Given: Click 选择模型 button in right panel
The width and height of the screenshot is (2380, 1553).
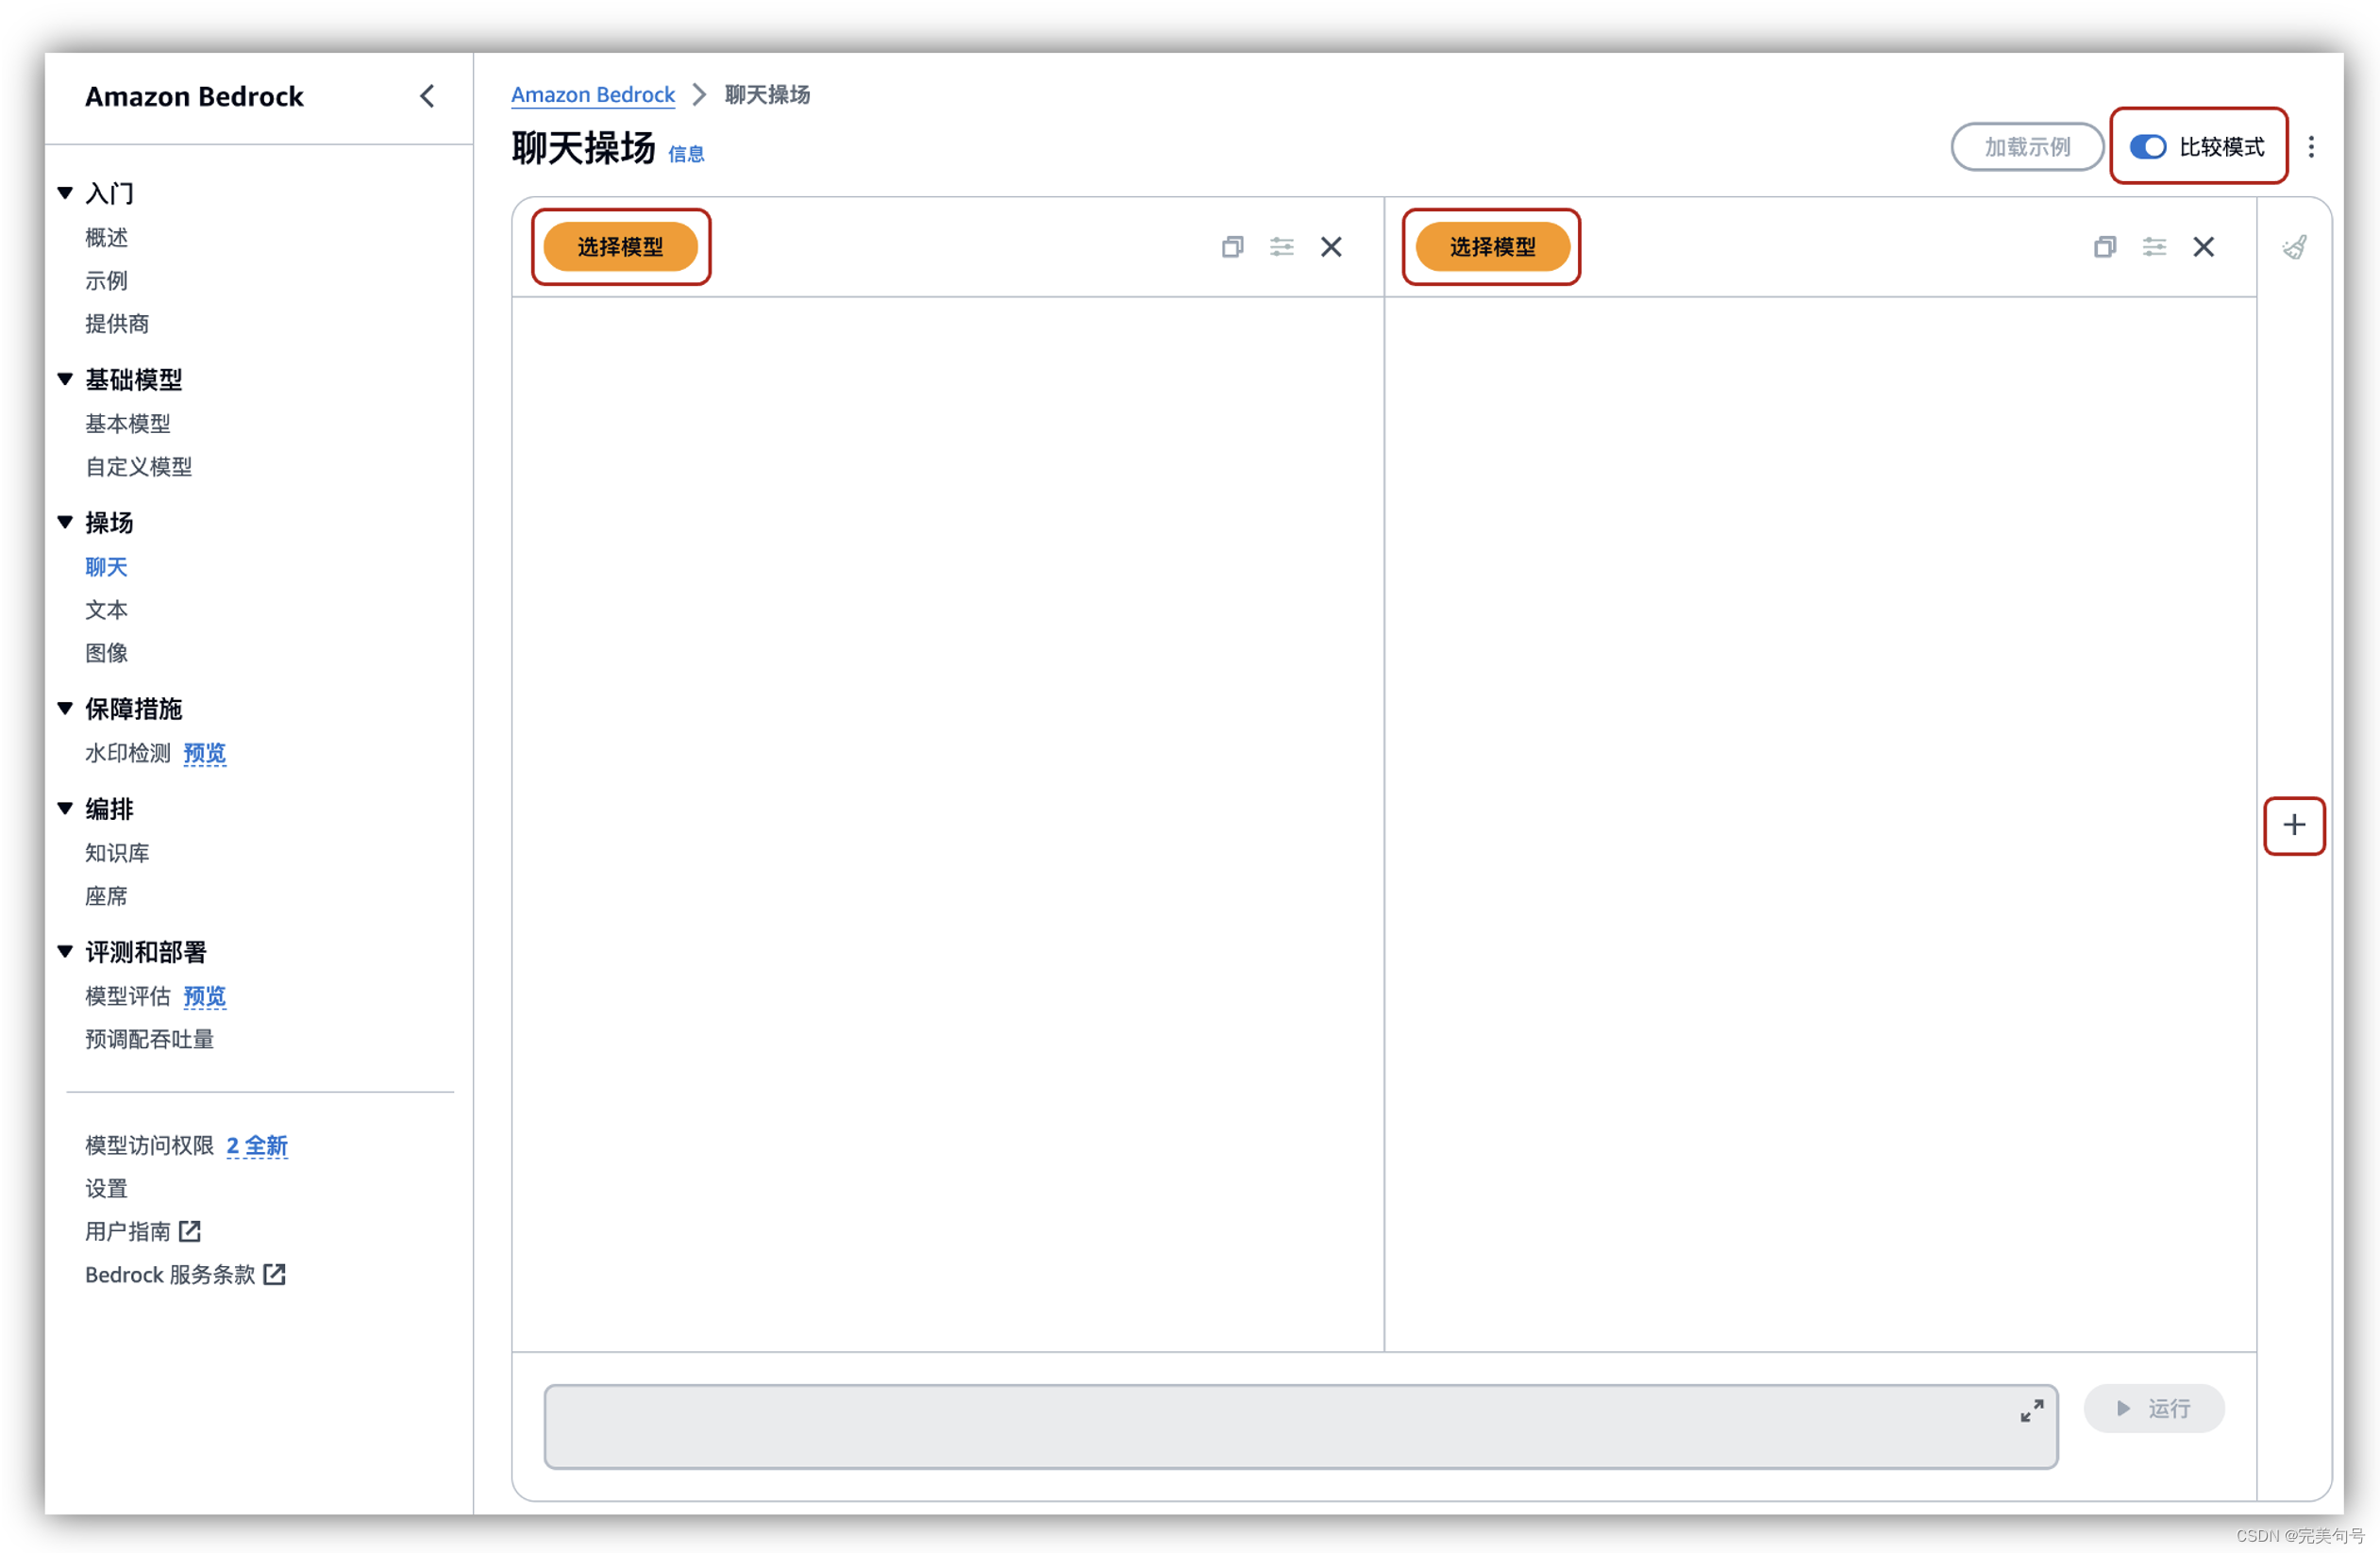Looking at the screenshot, I should [x=1492, y=247].
